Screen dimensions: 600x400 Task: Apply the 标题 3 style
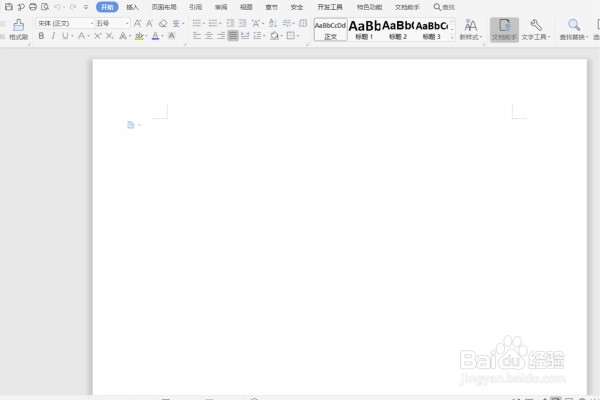click(432, 29)
